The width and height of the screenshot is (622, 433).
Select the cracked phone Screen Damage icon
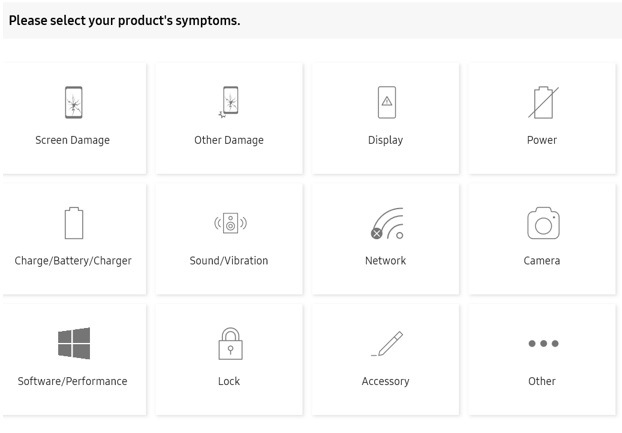pos(74,102)
